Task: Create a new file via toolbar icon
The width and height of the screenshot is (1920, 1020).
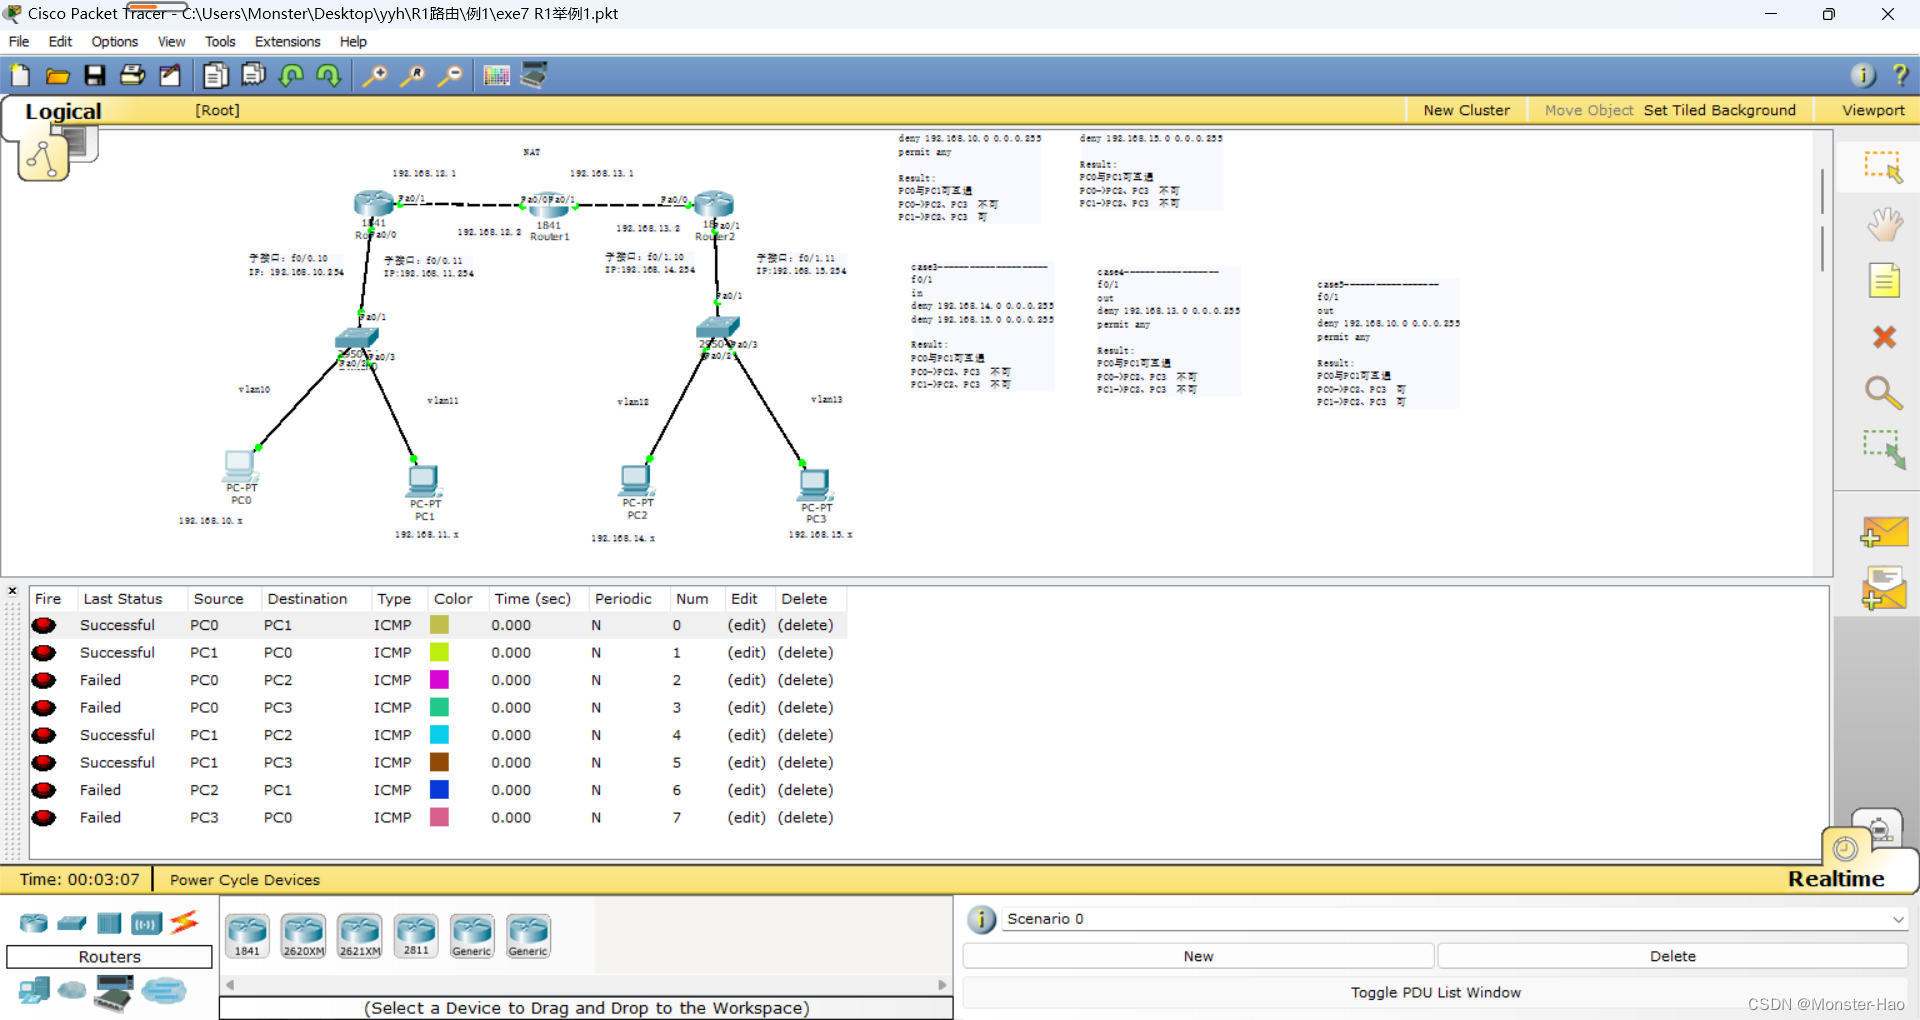Action: click(21, 76)
